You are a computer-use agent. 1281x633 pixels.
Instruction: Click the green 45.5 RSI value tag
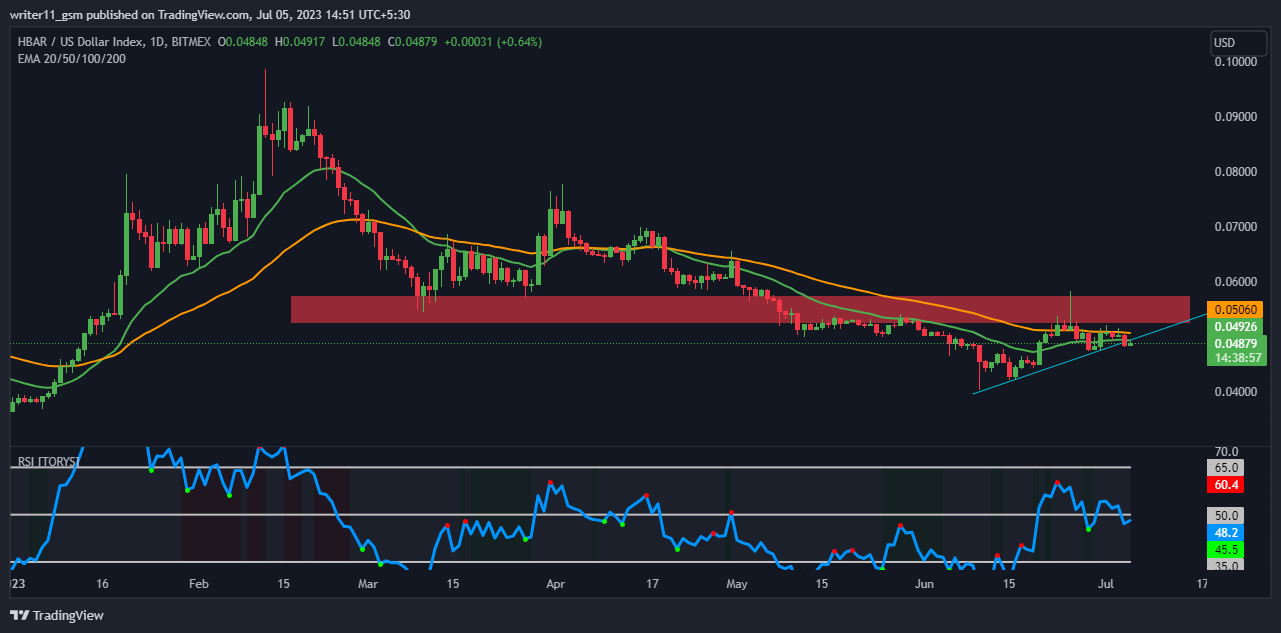click(x=1227, y=549)
